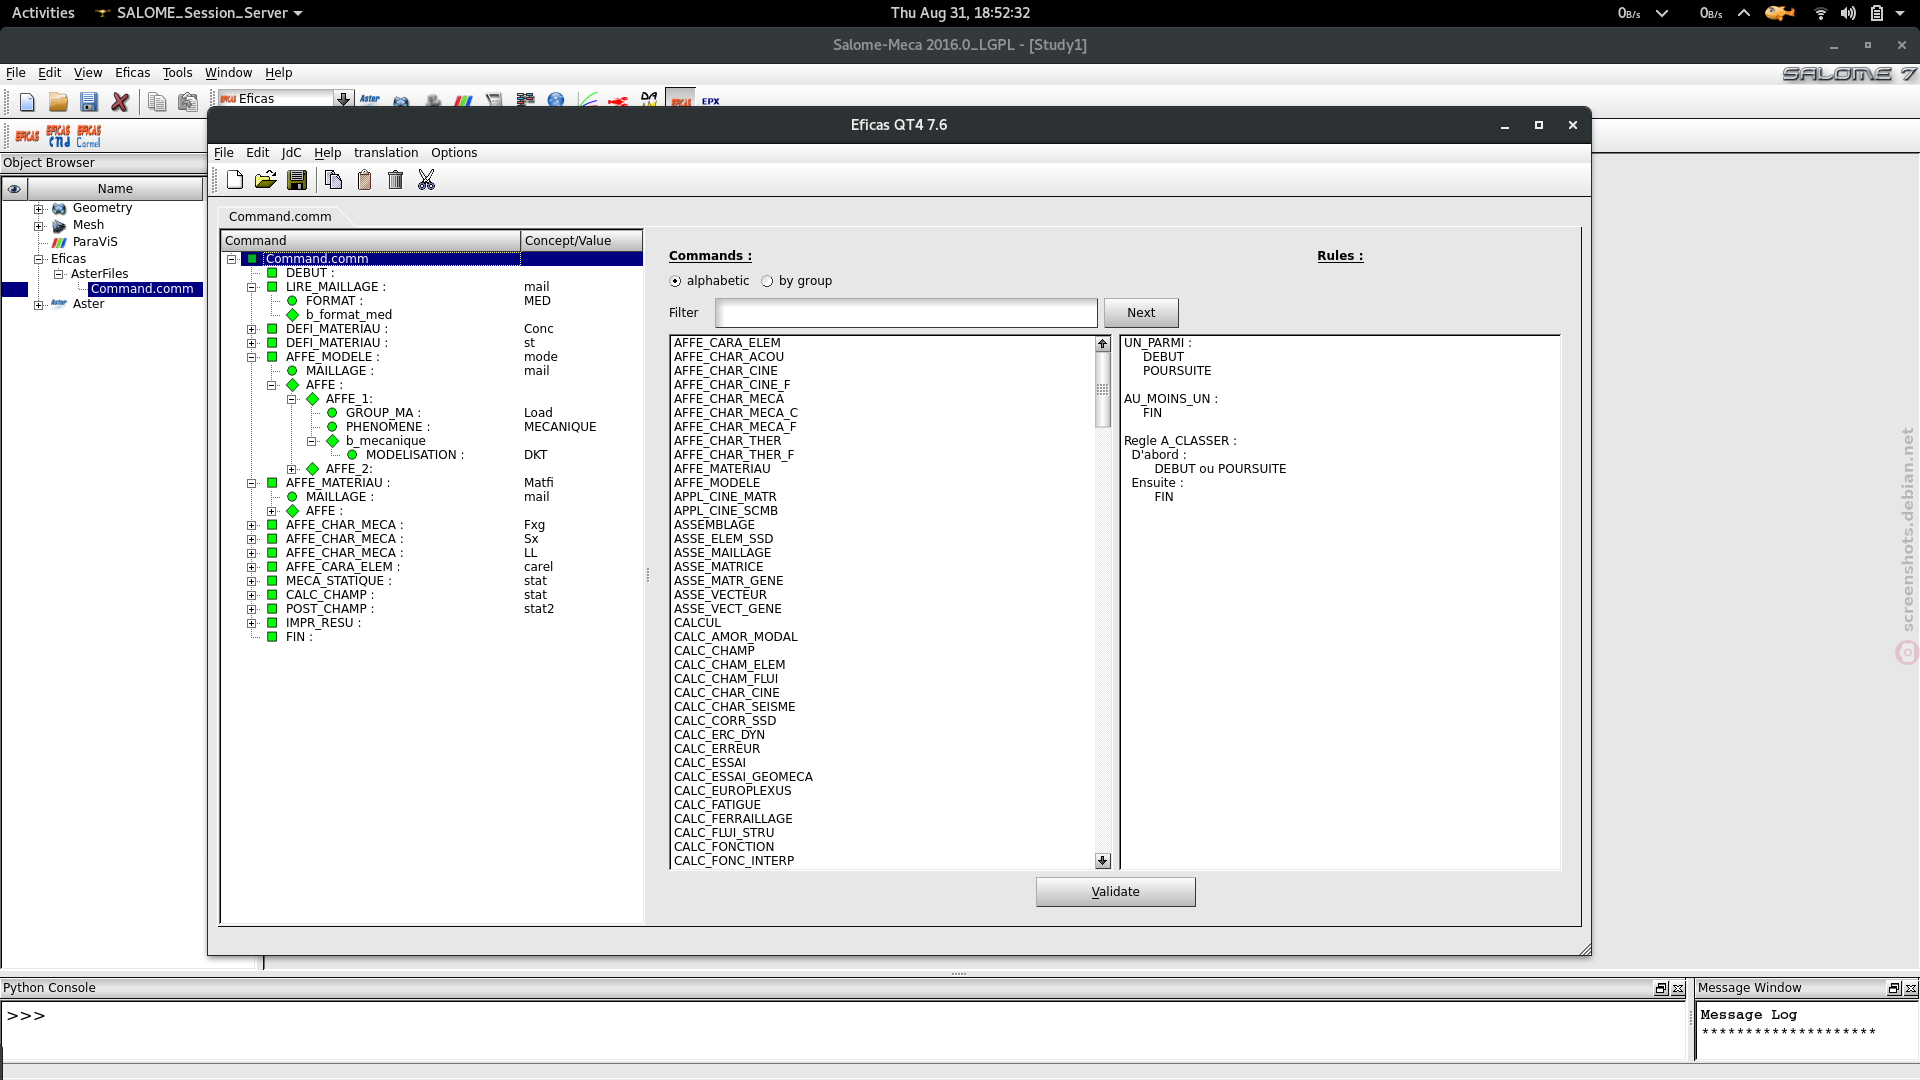This screenshot has height=1080, width=1920.
Task: Click the Save diskette icon in Eficas window
Action: [297, 180]
